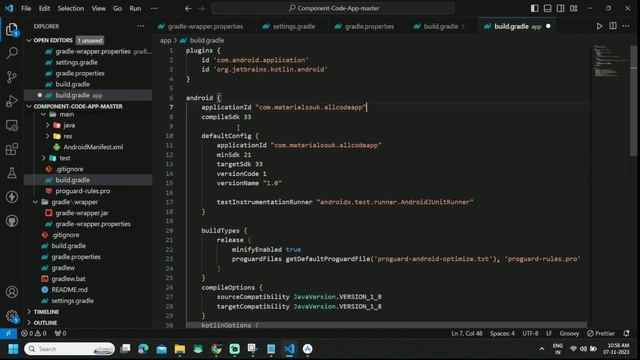This screenshot has height=360, width=640.
Task: Open the View menu
Action: tap(98, 8)
